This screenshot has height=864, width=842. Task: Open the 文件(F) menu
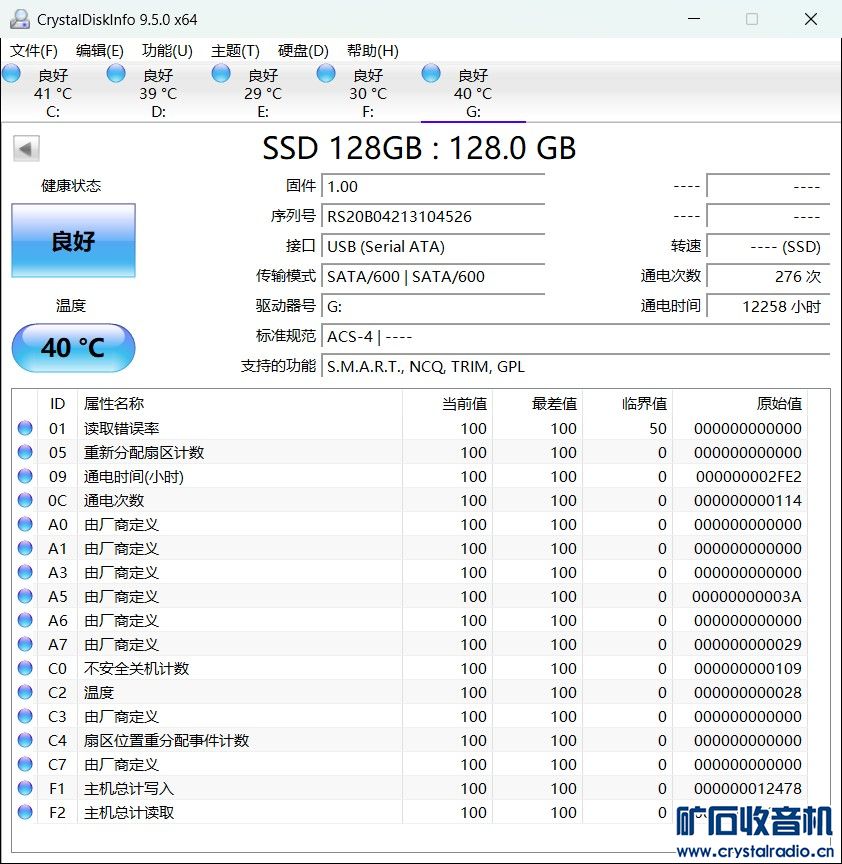coord(34,51)
